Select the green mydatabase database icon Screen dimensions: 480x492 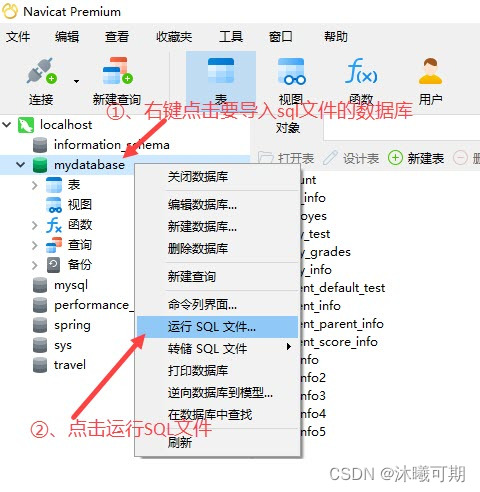coord(40,165)
